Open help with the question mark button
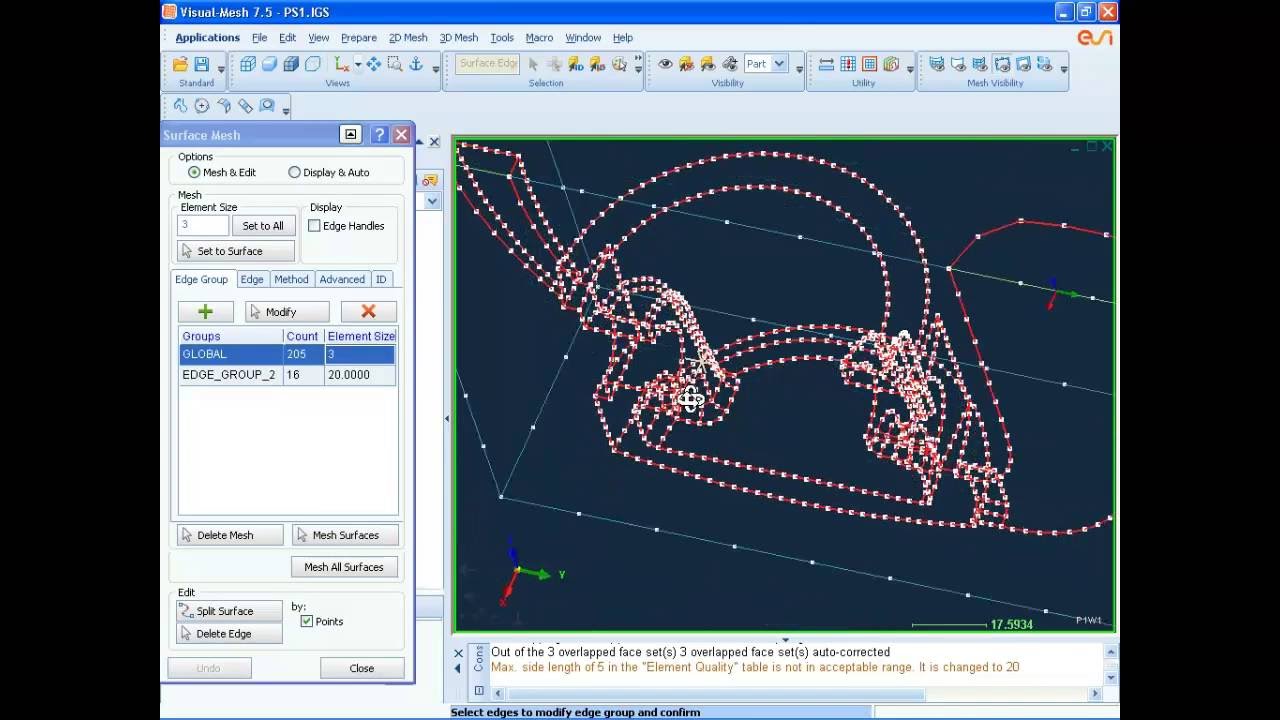The width and height of the screenshot is (1280, 720). pyautogui.click(x=379, y=134)
